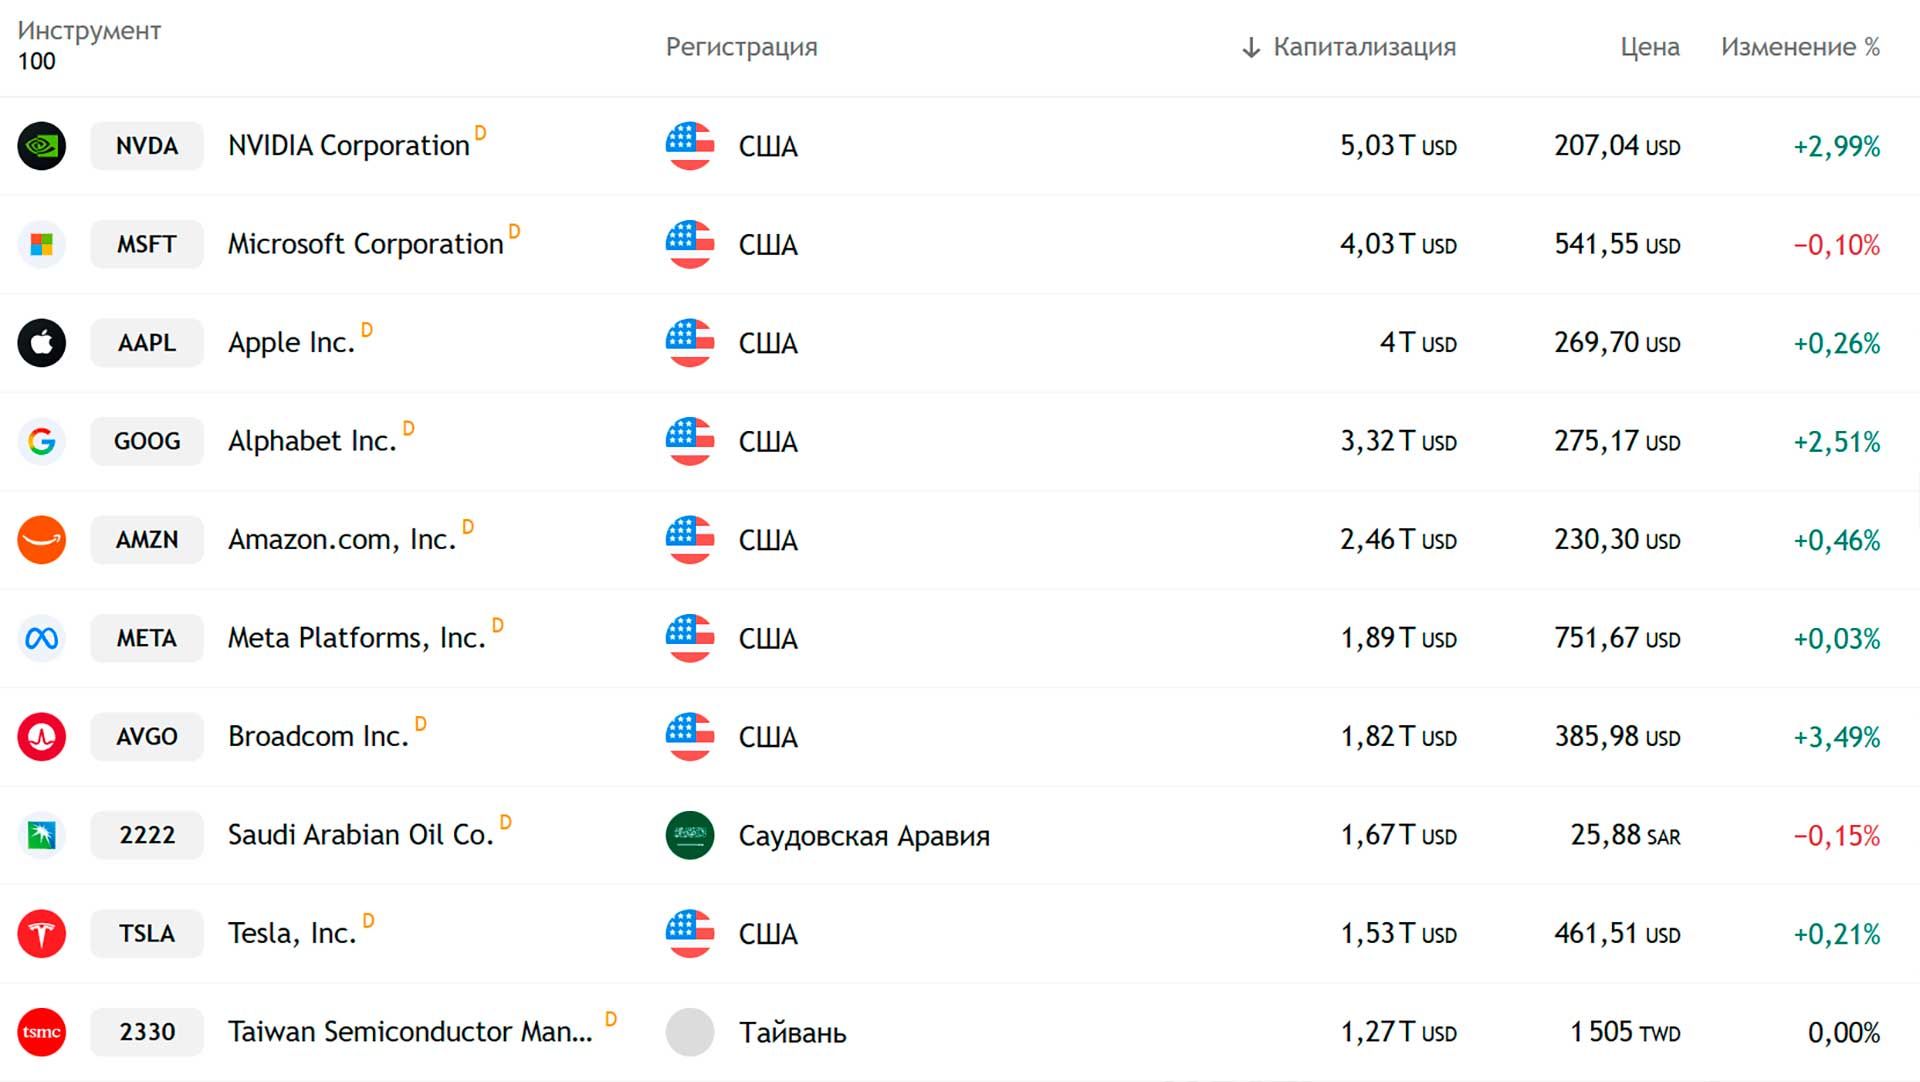Sort by Капитализация column header
The height and width of the screenshot is (1082, 1920).
tap(1363, 47)
